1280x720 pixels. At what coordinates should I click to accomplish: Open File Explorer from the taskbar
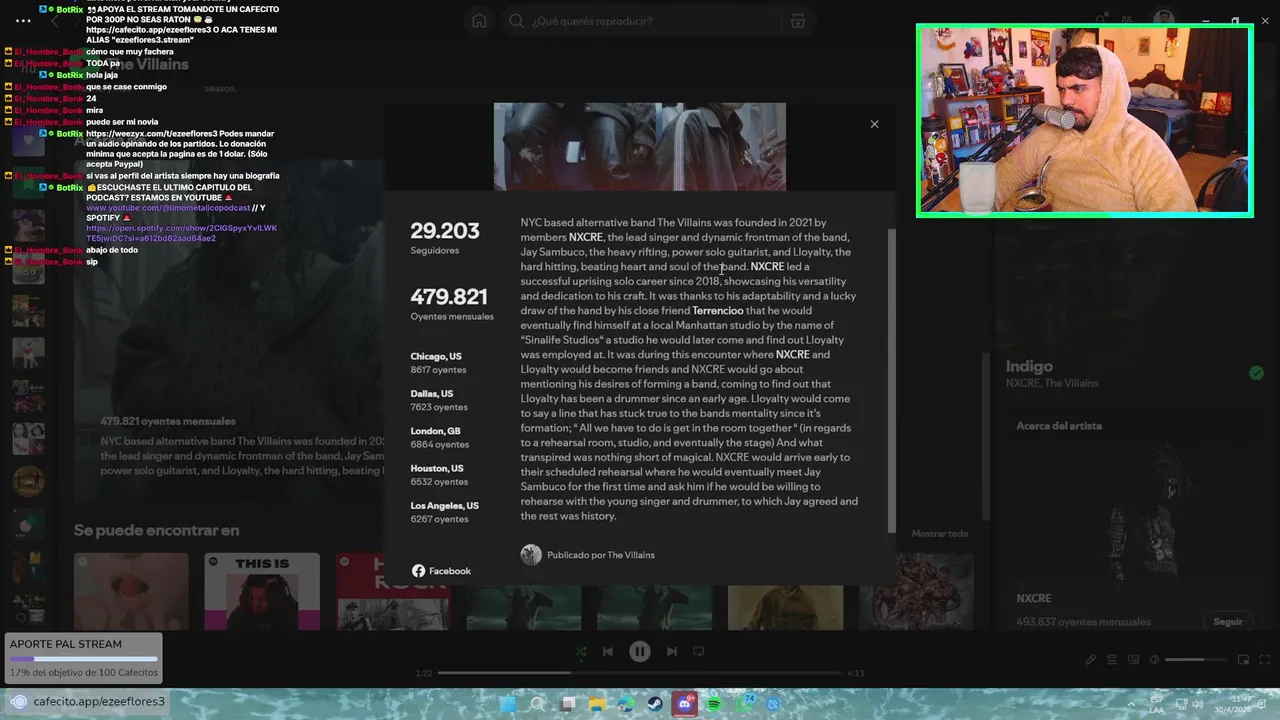pos(597,705)
